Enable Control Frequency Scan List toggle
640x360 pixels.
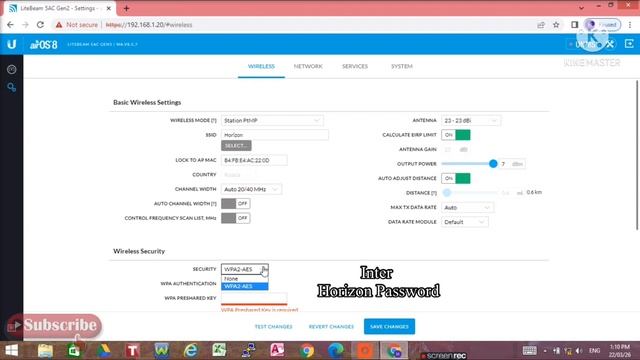pyautogui.click(x=236, y=218)
